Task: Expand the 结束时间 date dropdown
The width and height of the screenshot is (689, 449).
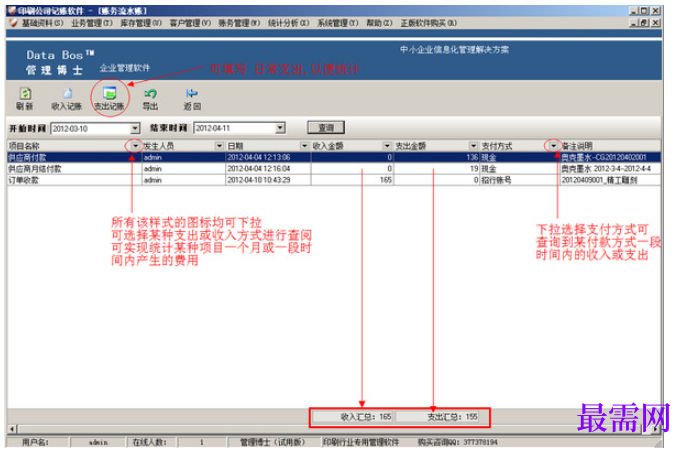Action: point(280,128)
